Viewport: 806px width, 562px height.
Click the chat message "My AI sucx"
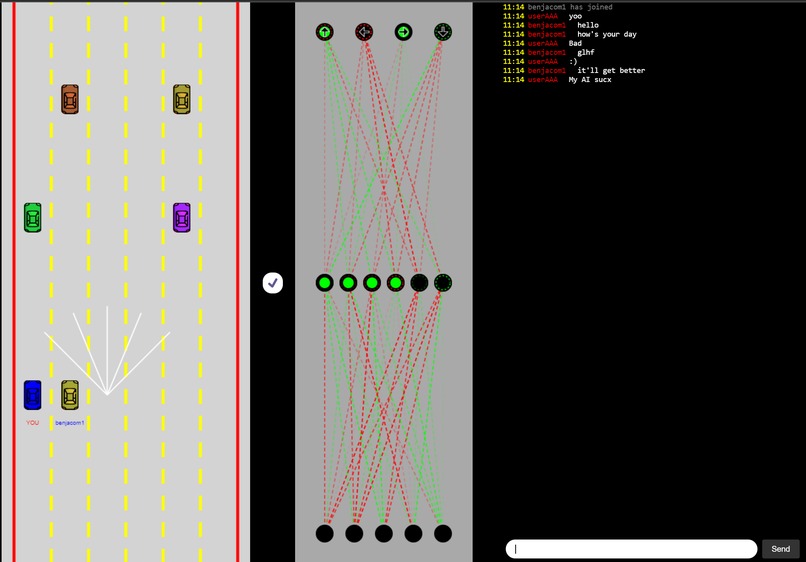click(590, 80)
